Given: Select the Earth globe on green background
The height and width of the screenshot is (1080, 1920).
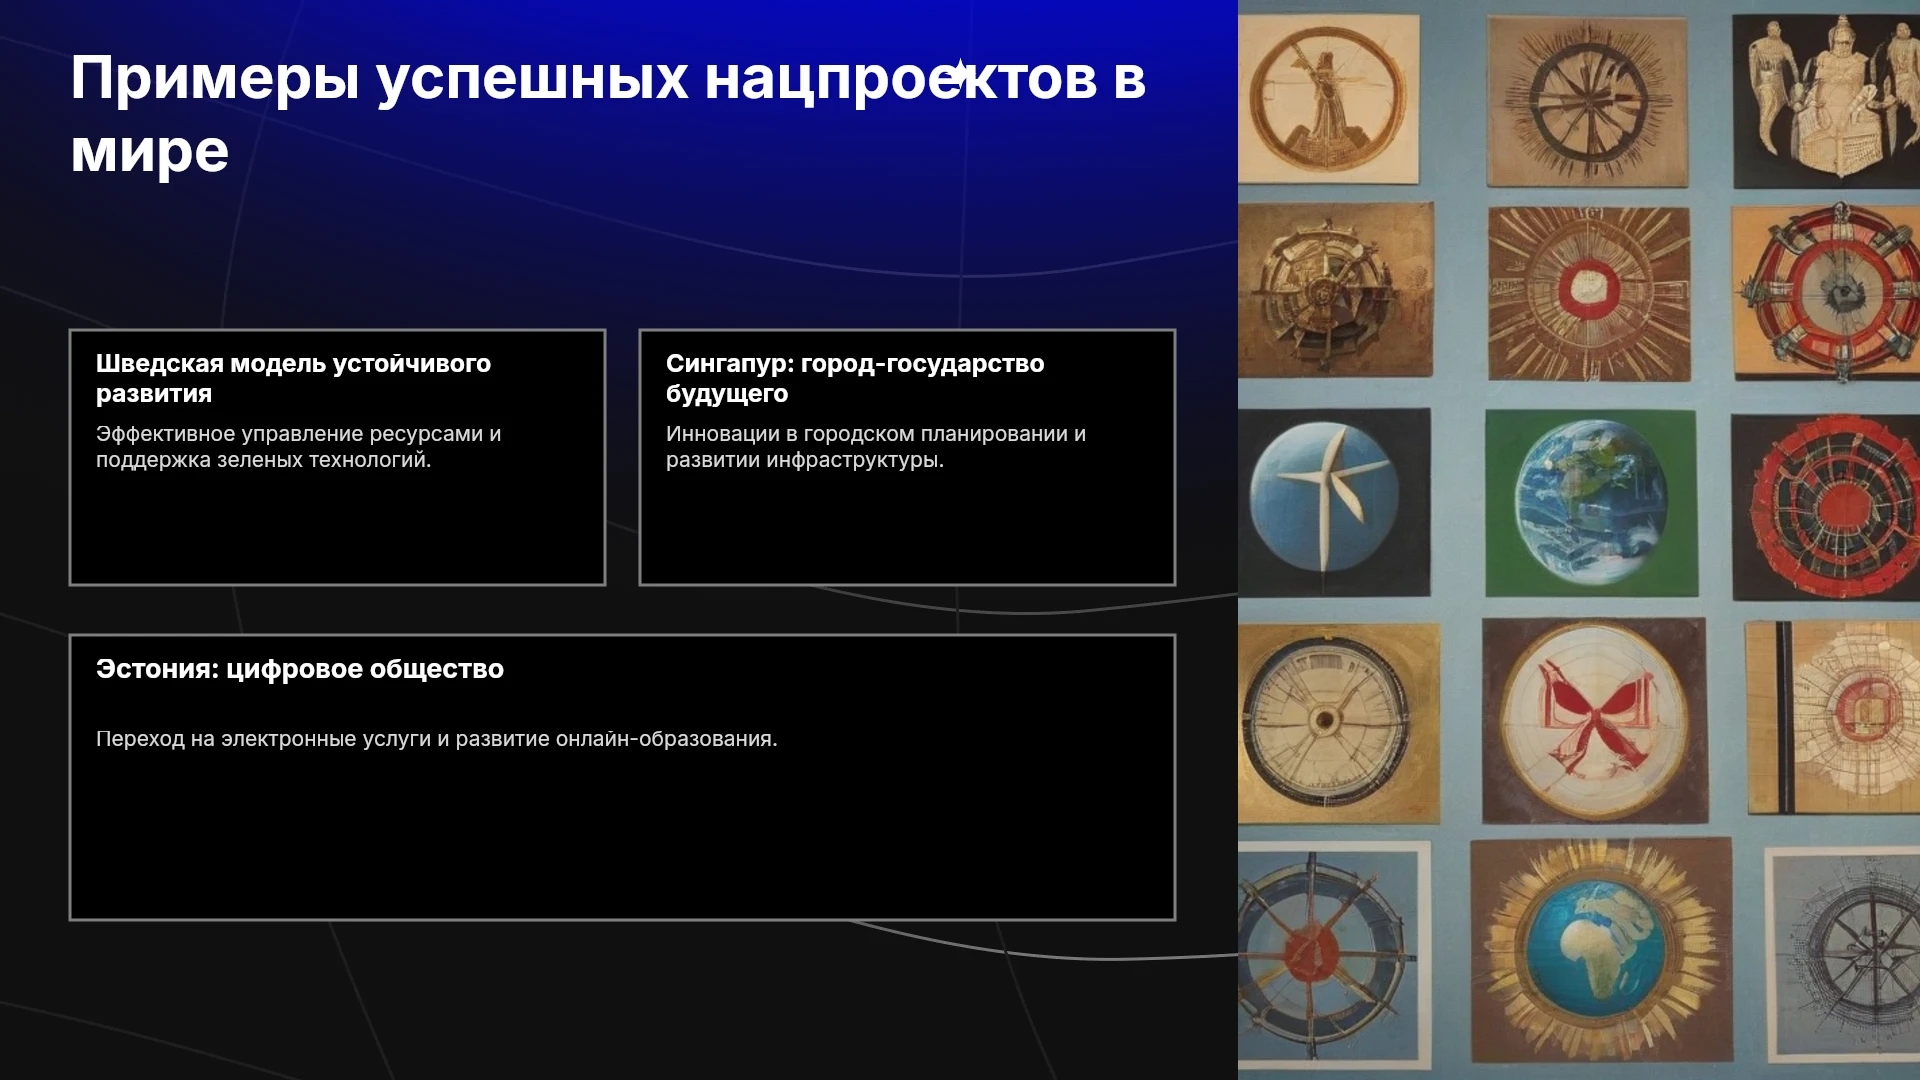Looking at the screenshot, I should tap(1591, 503).
